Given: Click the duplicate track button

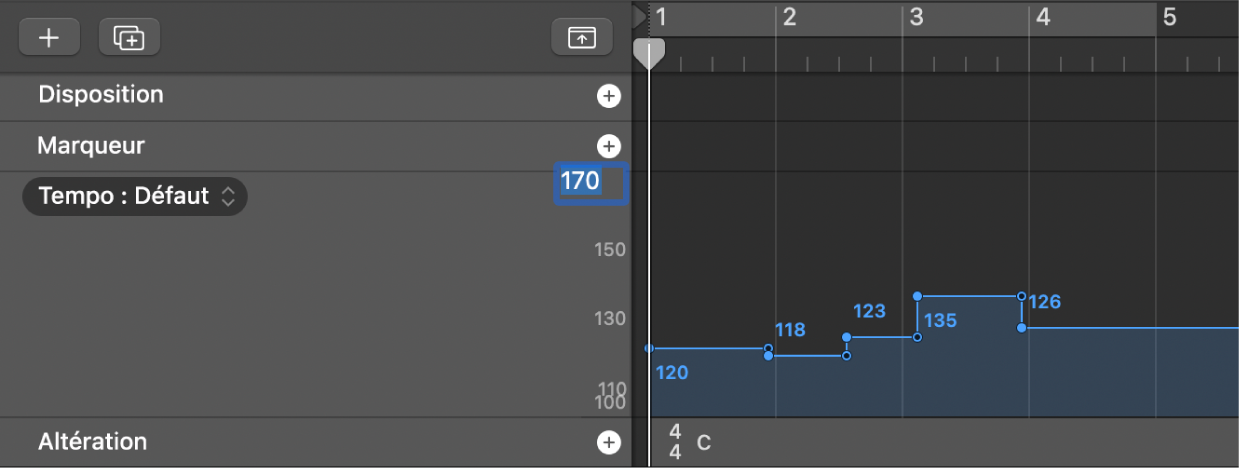Looking at the screenshot, I should (x=129, y=37).
